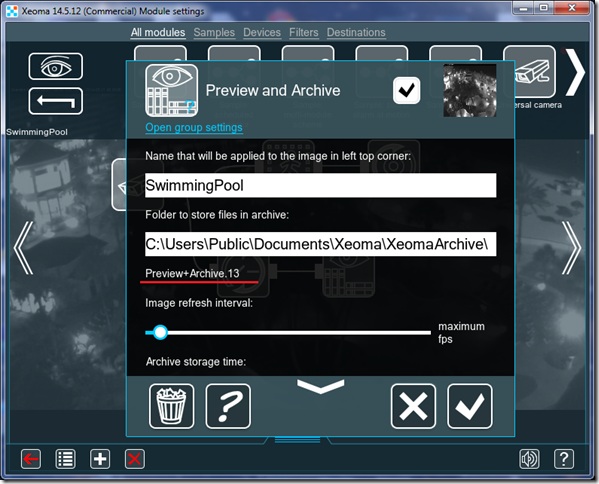Maximize the Xeoma window
The image size is (599, 484).
[x=544, y=8]
